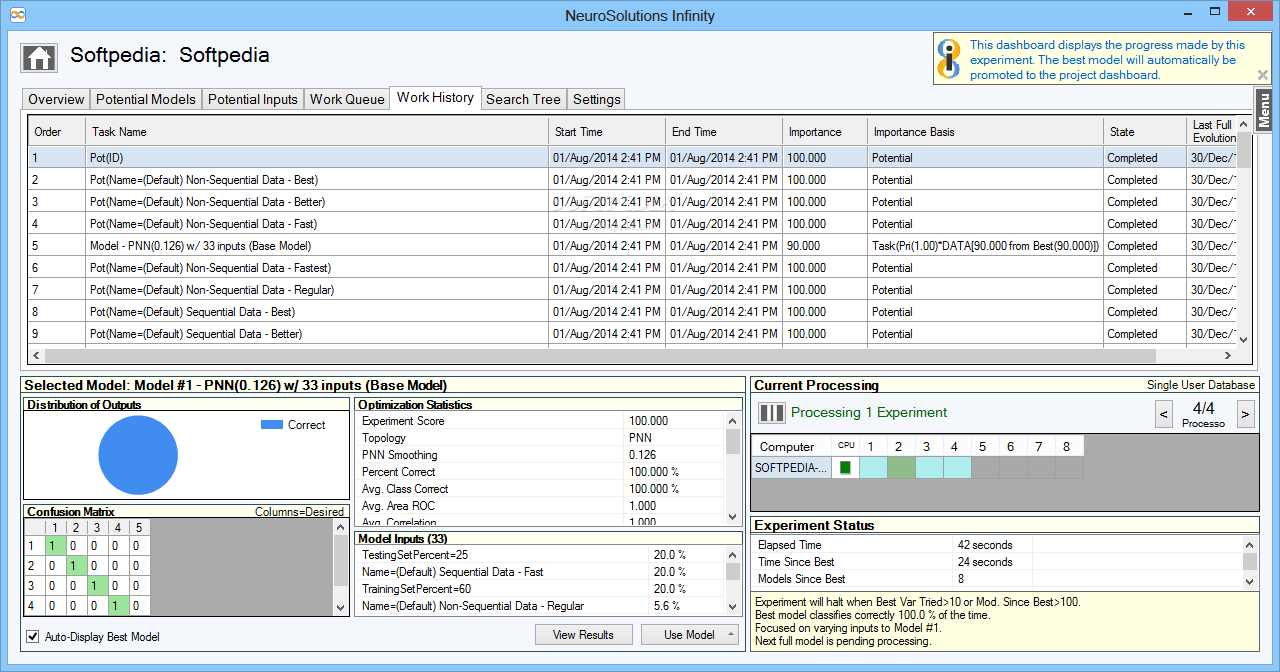Viewport: 1280px width, 672px height.
Task: Open the Settings tab
Action: point(597,99)
